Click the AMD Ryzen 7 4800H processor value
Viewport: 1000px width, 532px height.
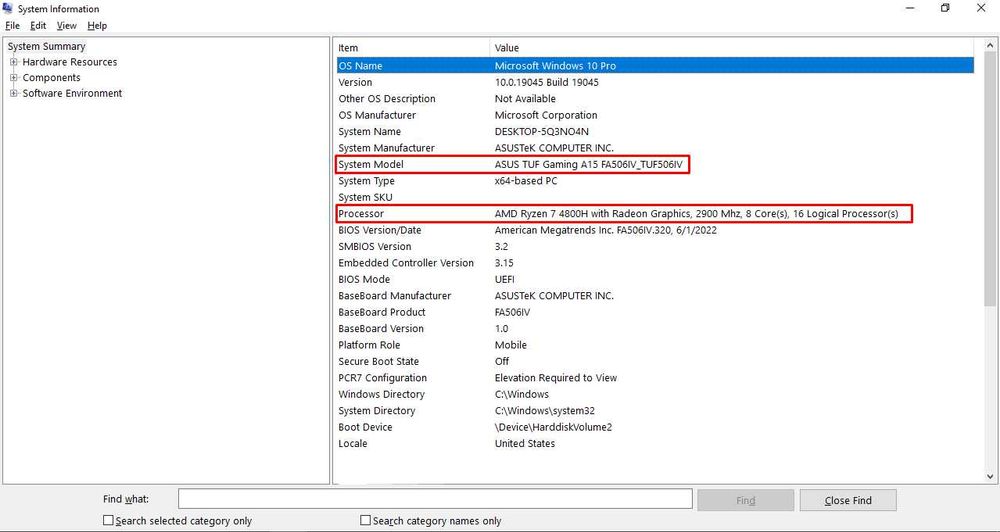[696, 214]
